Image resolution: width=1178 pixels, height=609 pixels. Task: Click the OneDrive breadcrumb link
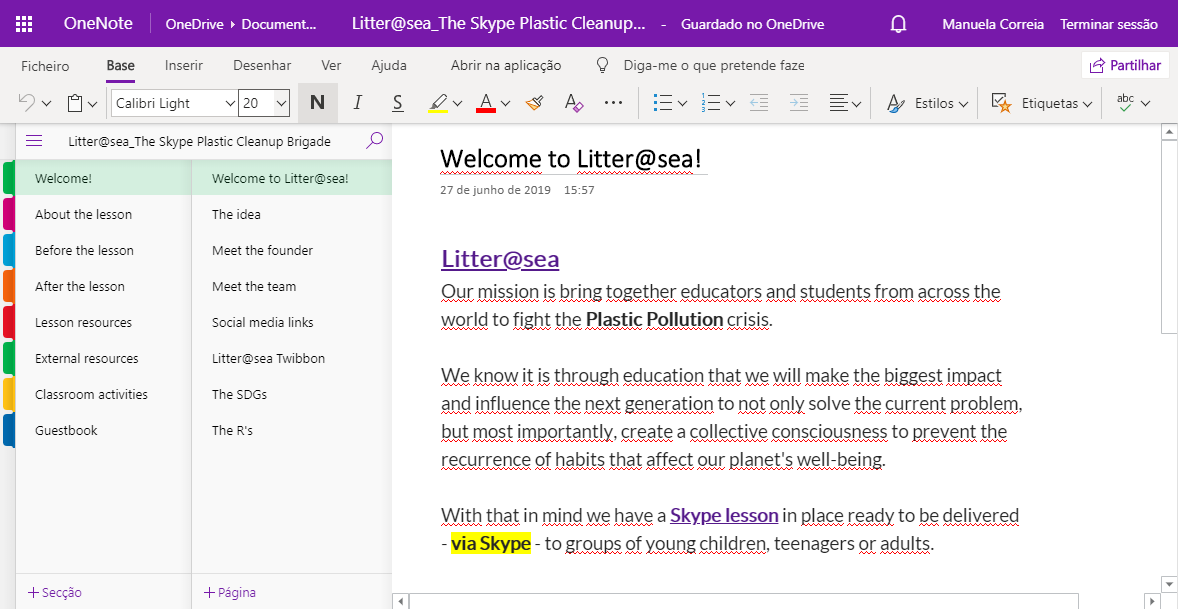pyautogui.click(x=195, y=24)
